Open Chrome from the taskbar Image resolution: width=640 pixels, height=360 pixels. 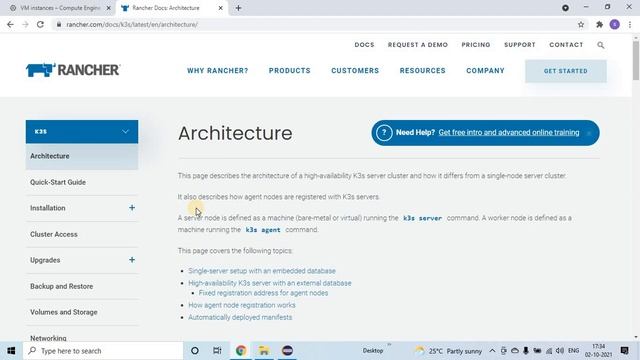(x=241, y=351)
